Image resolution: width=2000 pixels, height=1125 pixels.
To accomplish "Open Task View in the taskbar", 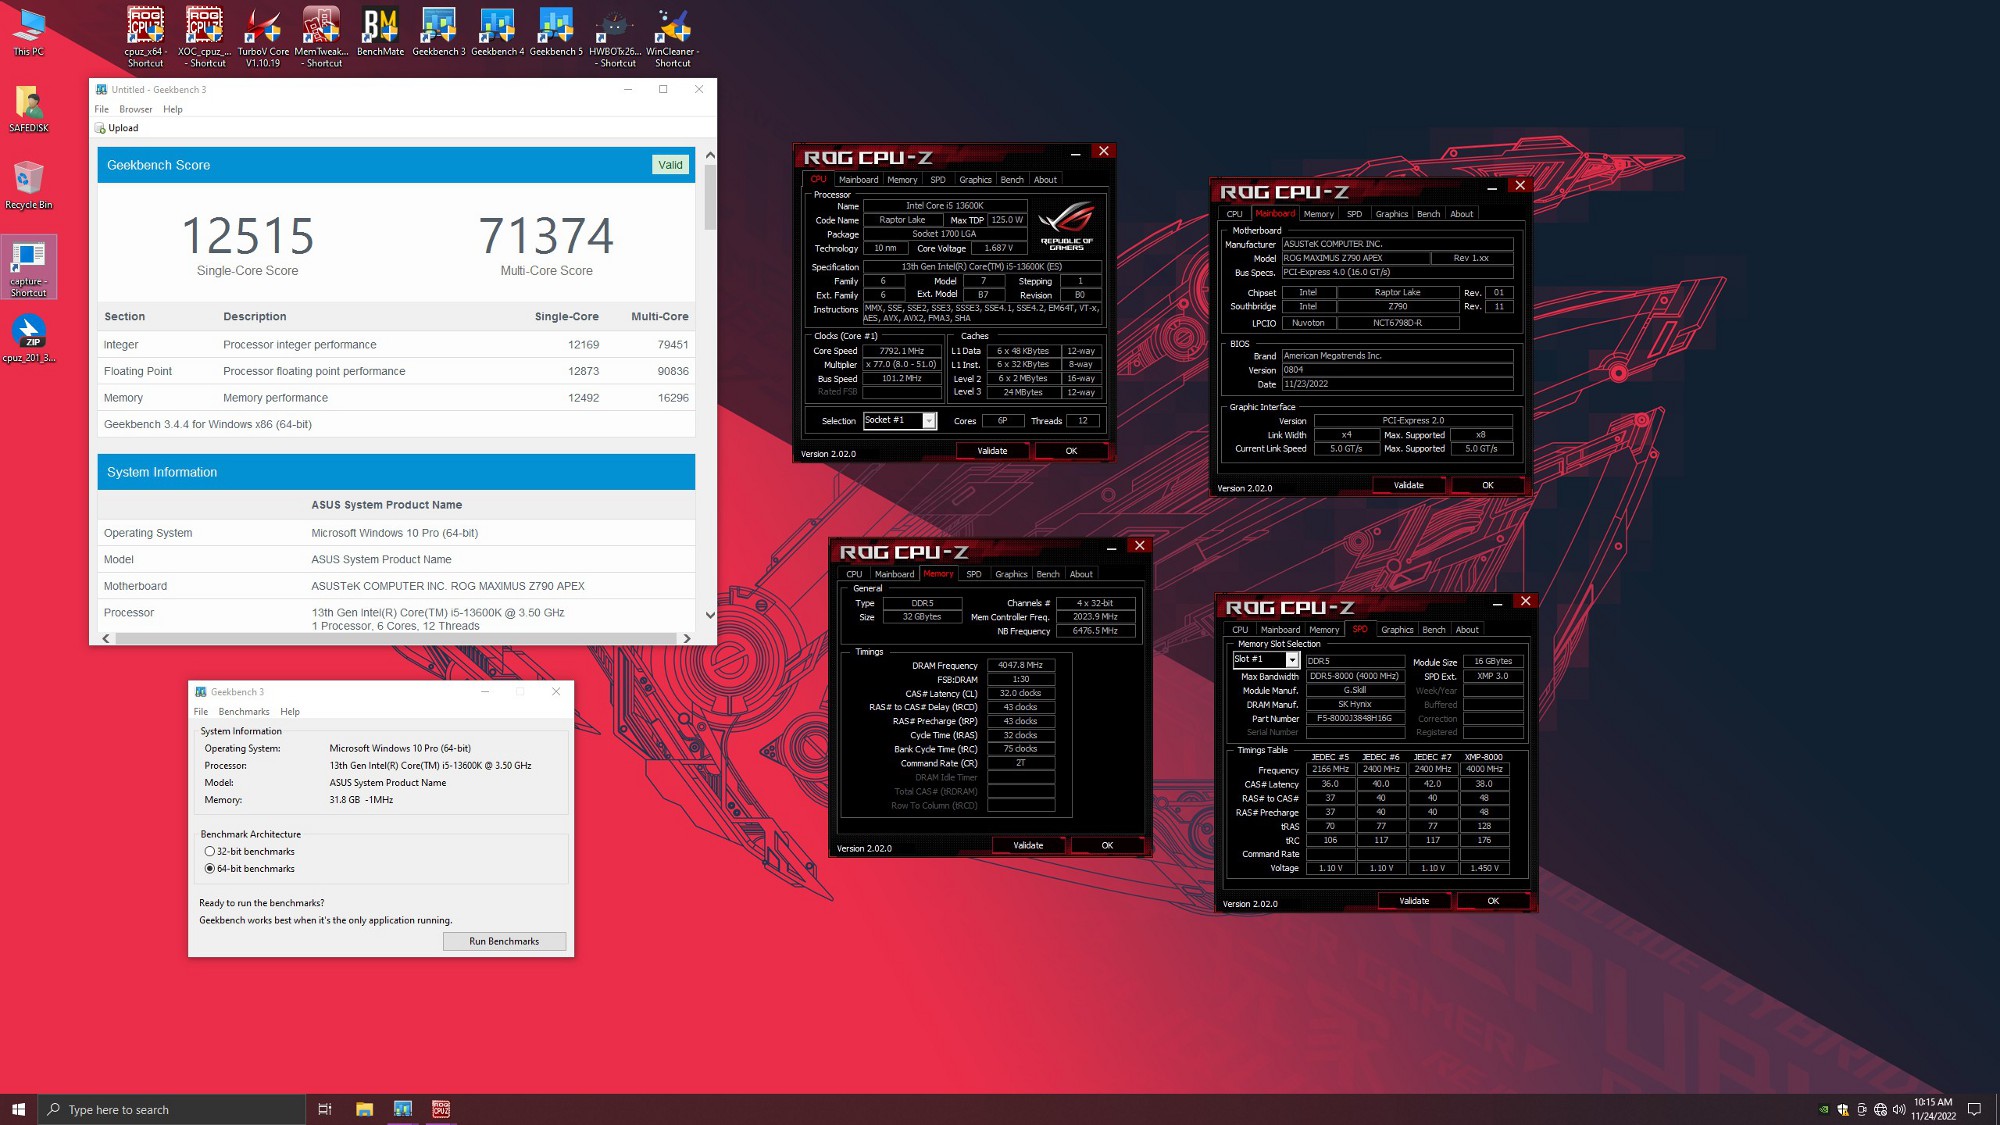I will 325,1109.
